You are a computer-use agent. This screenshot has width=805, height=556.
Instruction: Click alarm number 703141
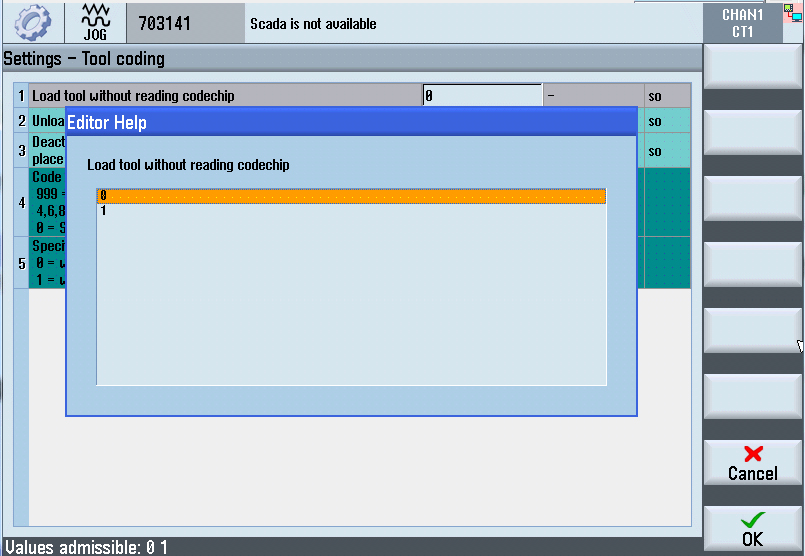tap(164, 23)
